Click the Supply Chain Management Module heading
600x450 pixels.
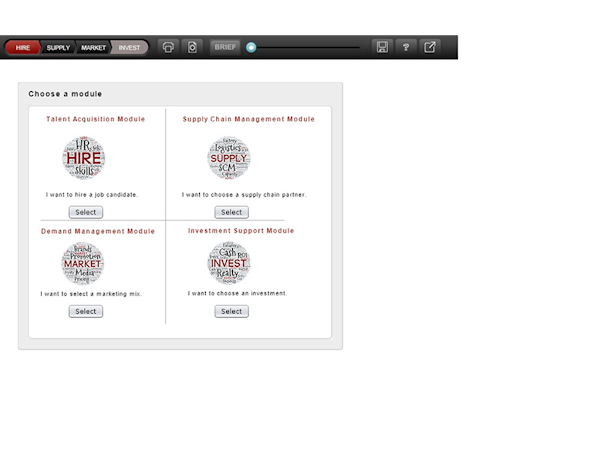pos(249,119)
